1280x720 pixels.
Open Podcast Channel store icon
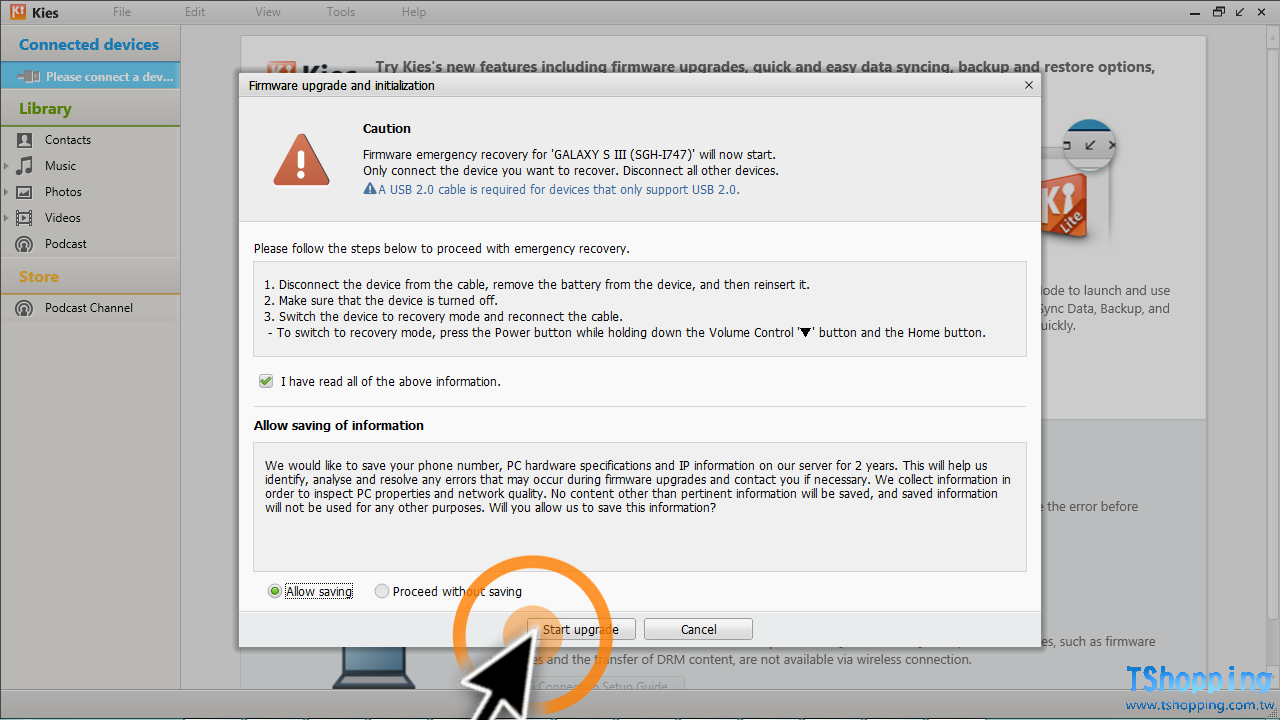[24, 308]
